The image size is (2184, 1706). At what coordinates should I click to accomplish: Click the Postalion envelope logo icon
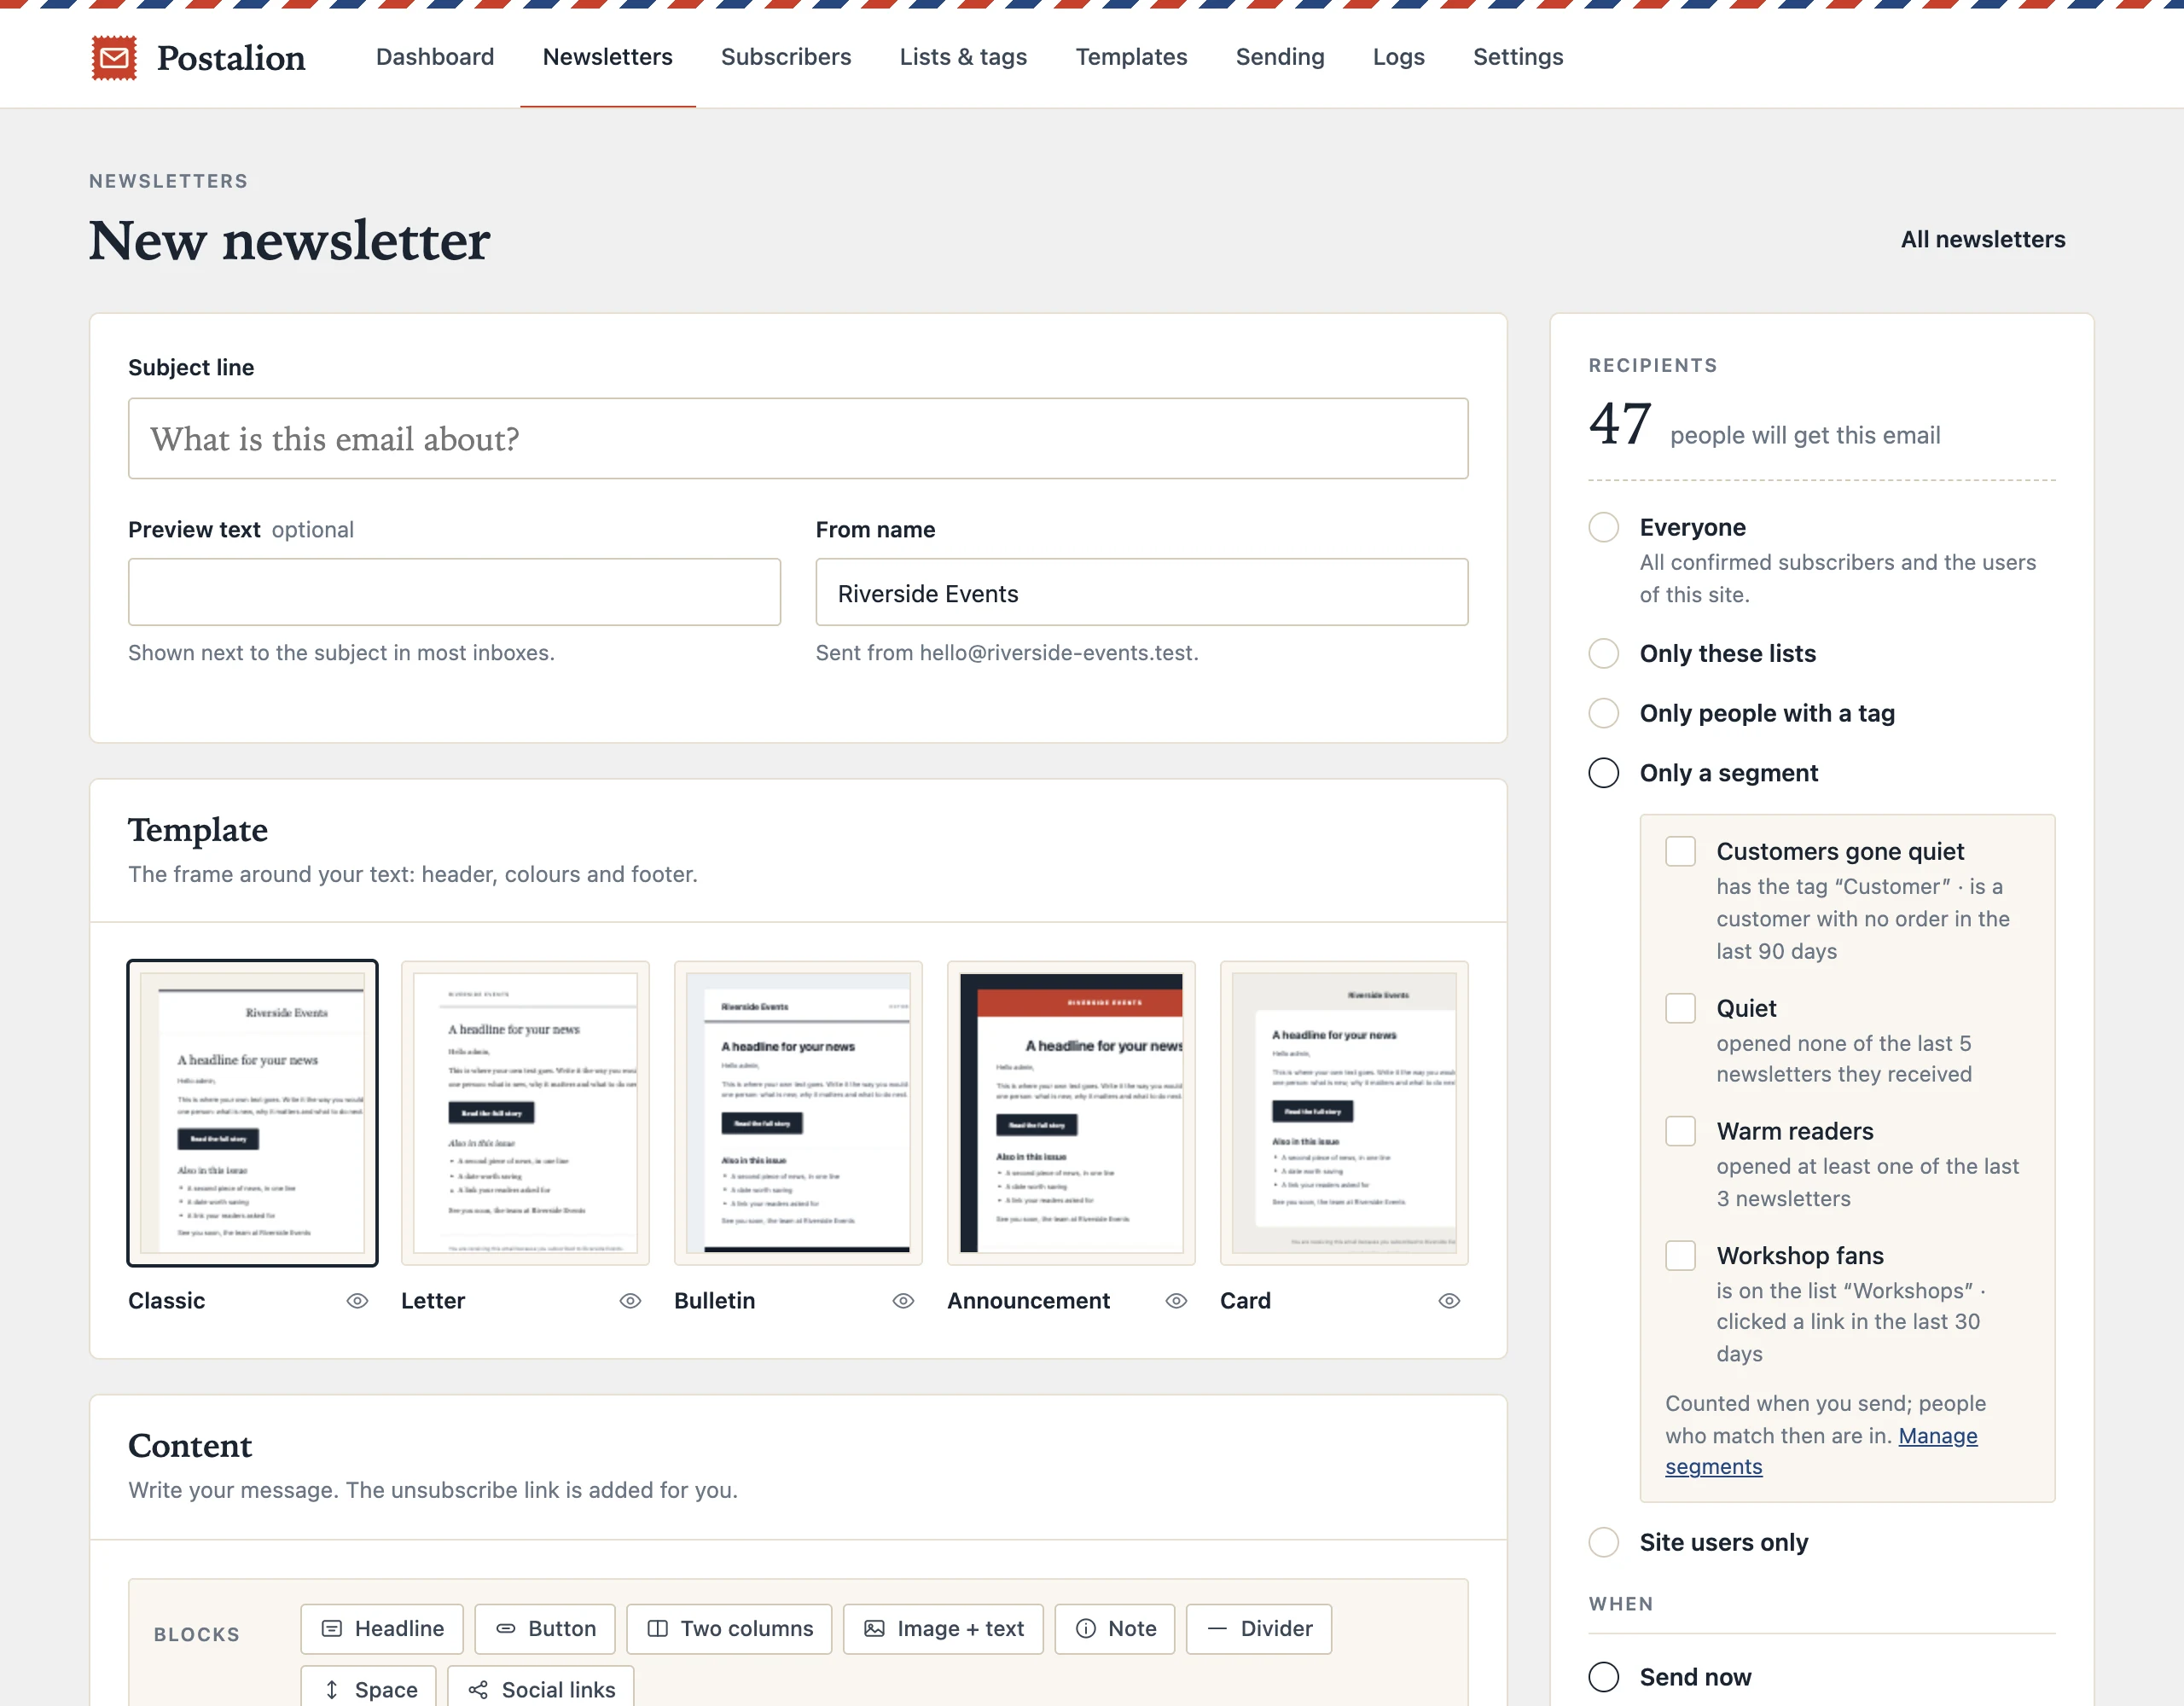tap(114, 58)
